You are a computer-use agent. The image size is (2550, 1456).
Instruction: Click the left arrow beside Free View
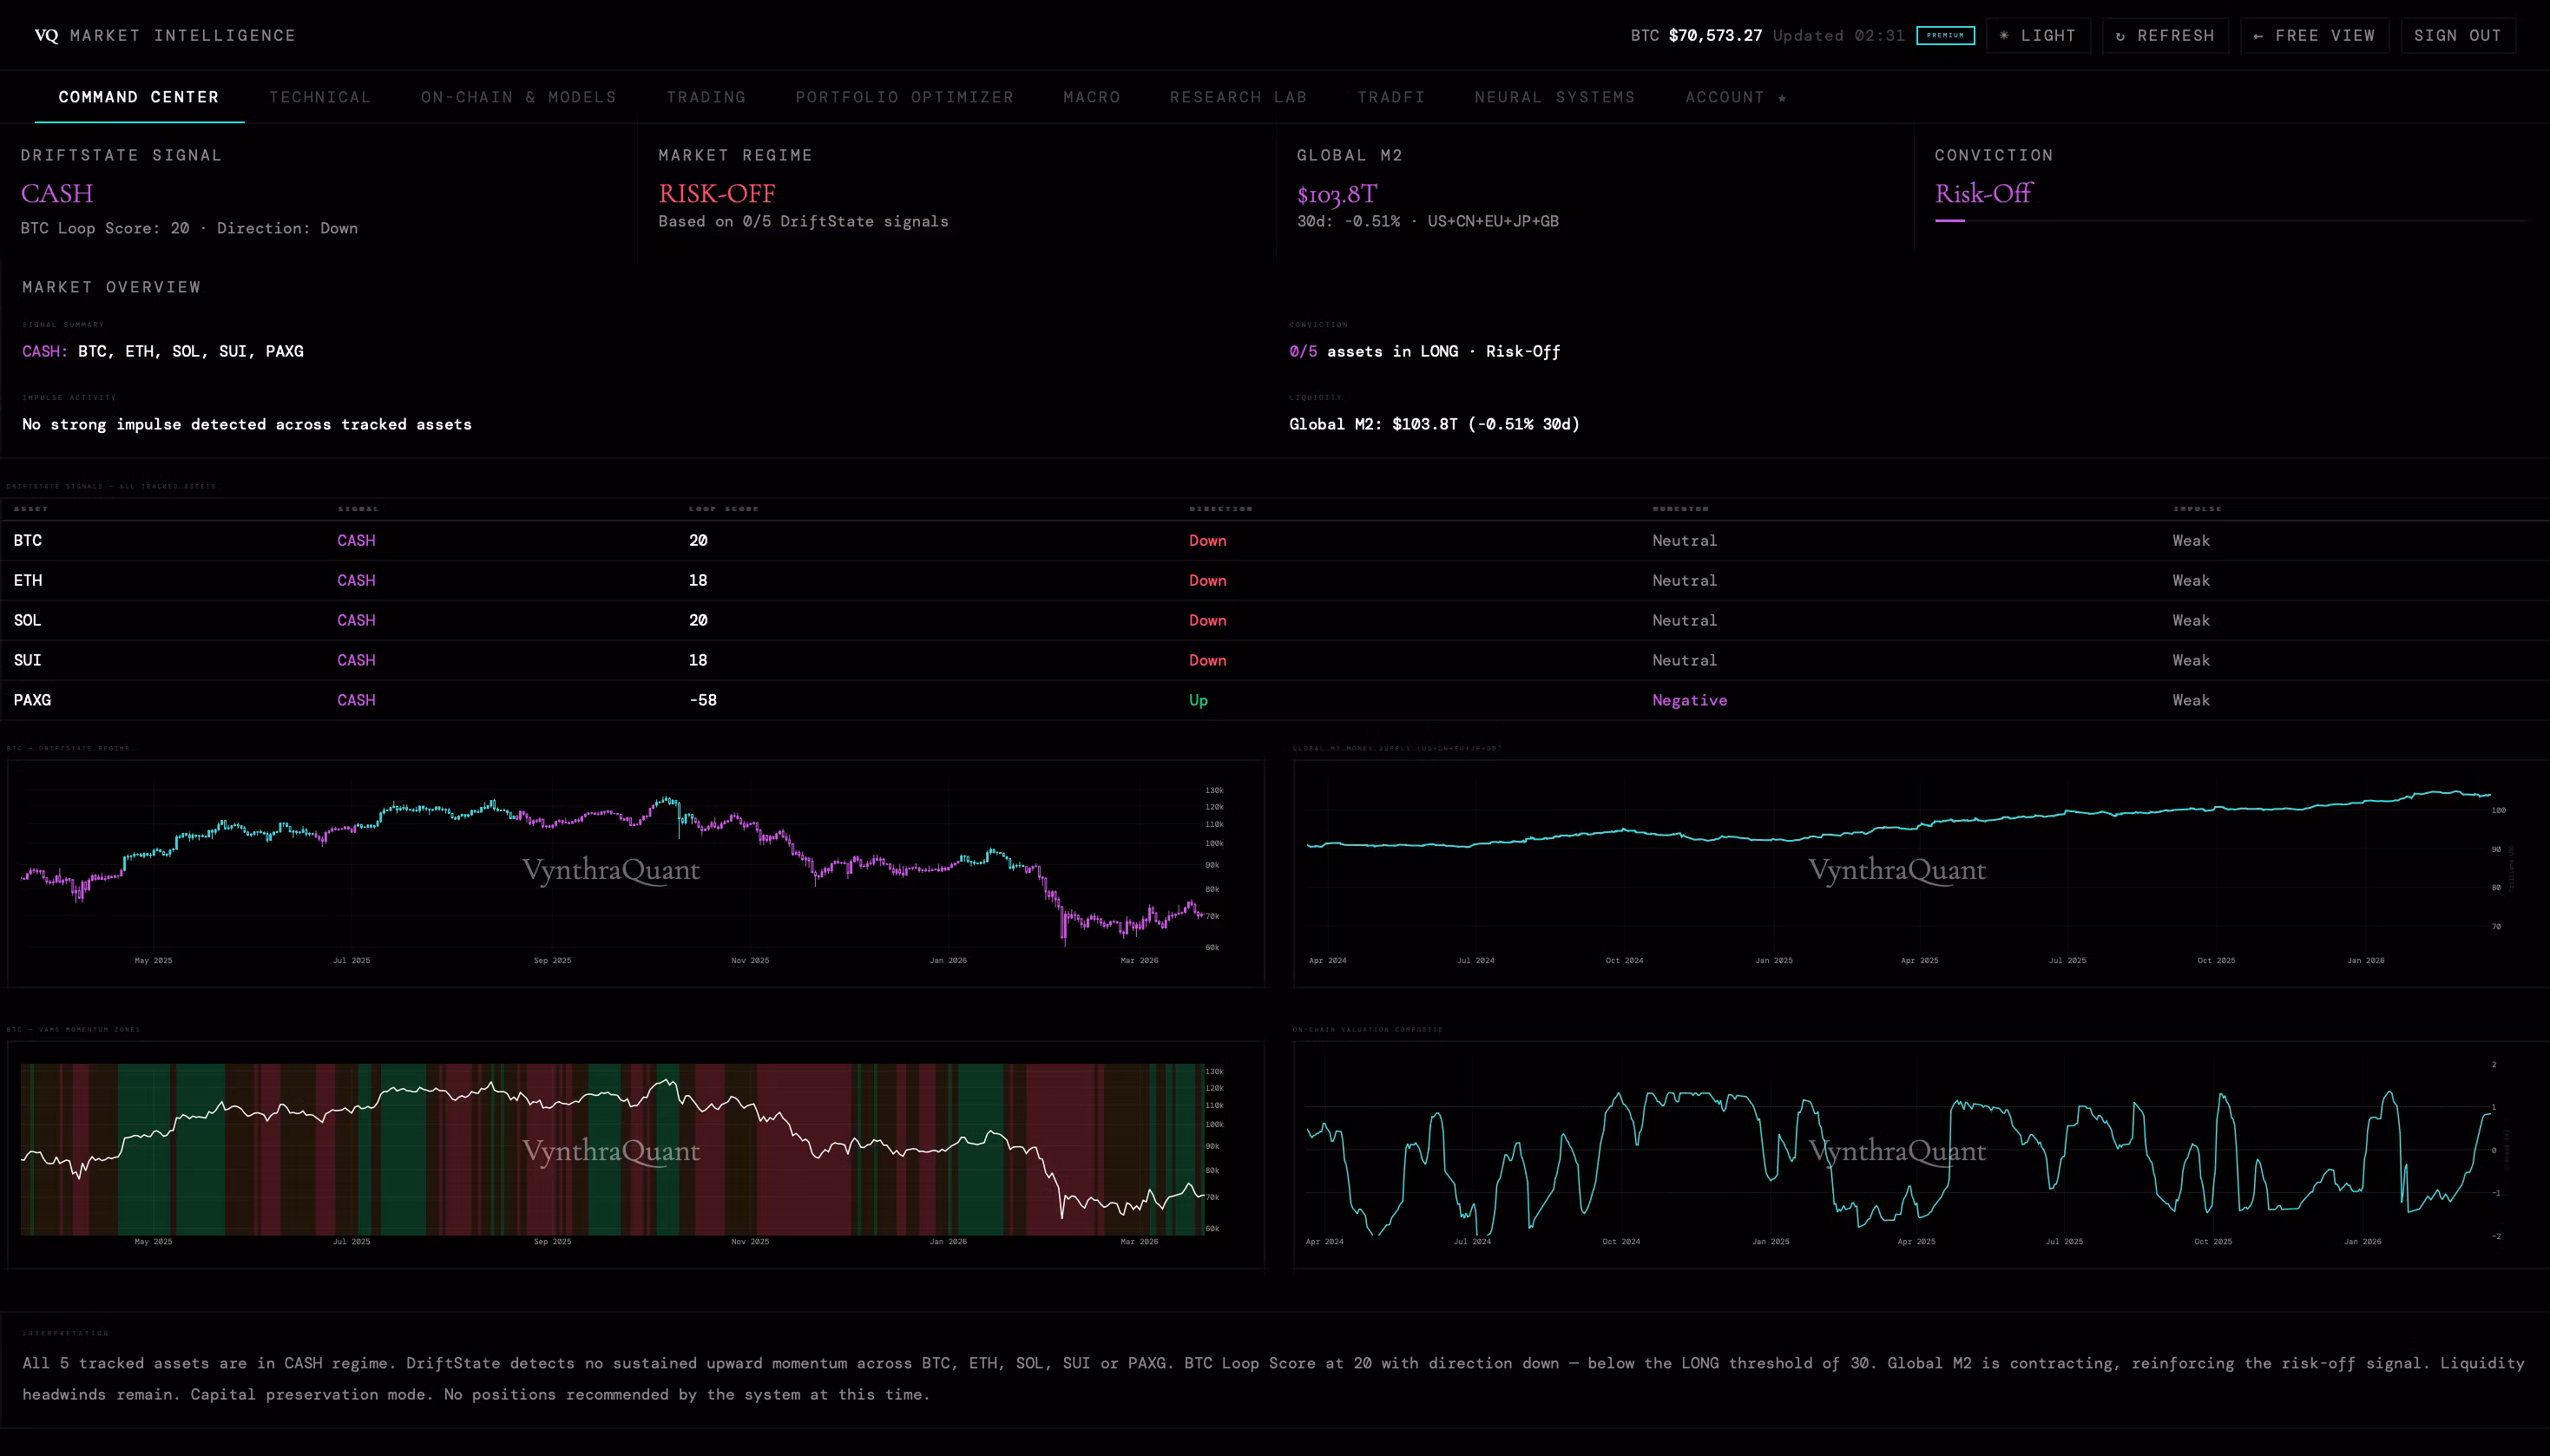tap(2258, 36)
